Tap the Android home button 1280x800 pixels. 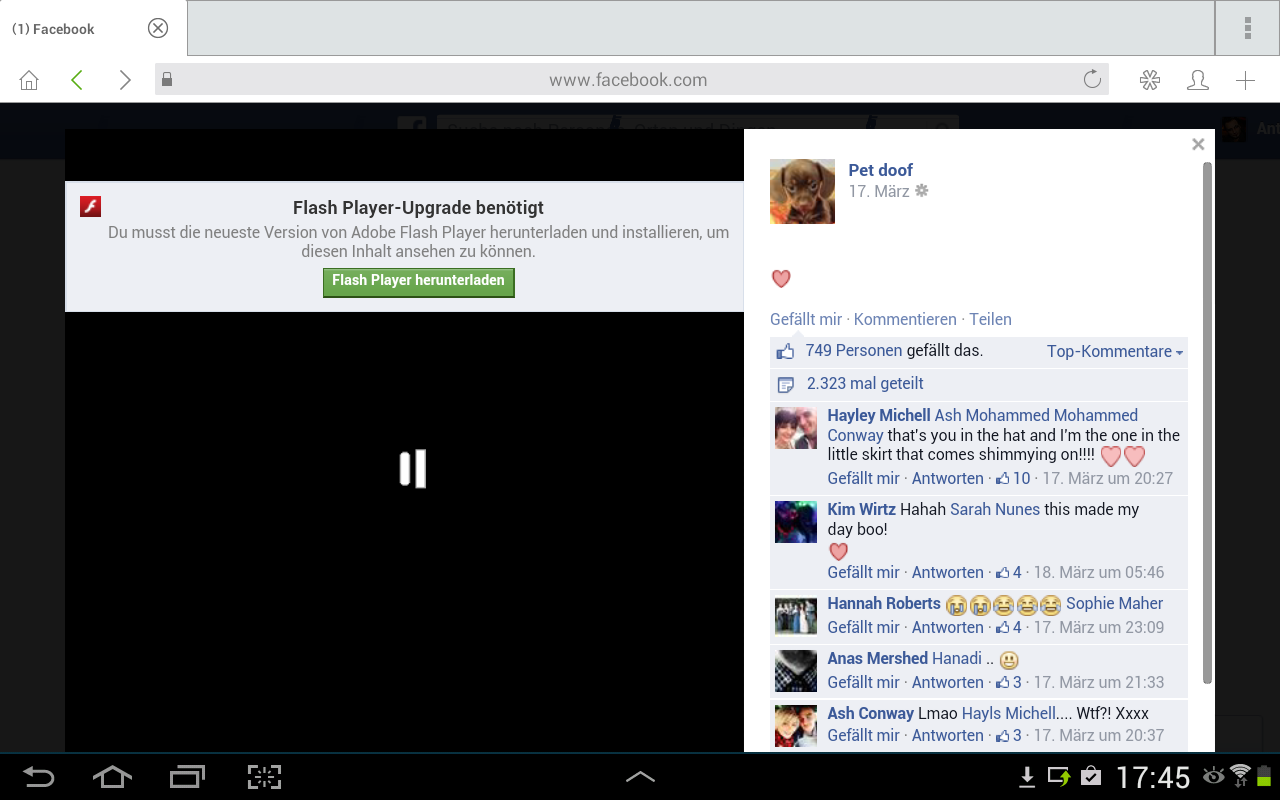(x=112, y=777)
